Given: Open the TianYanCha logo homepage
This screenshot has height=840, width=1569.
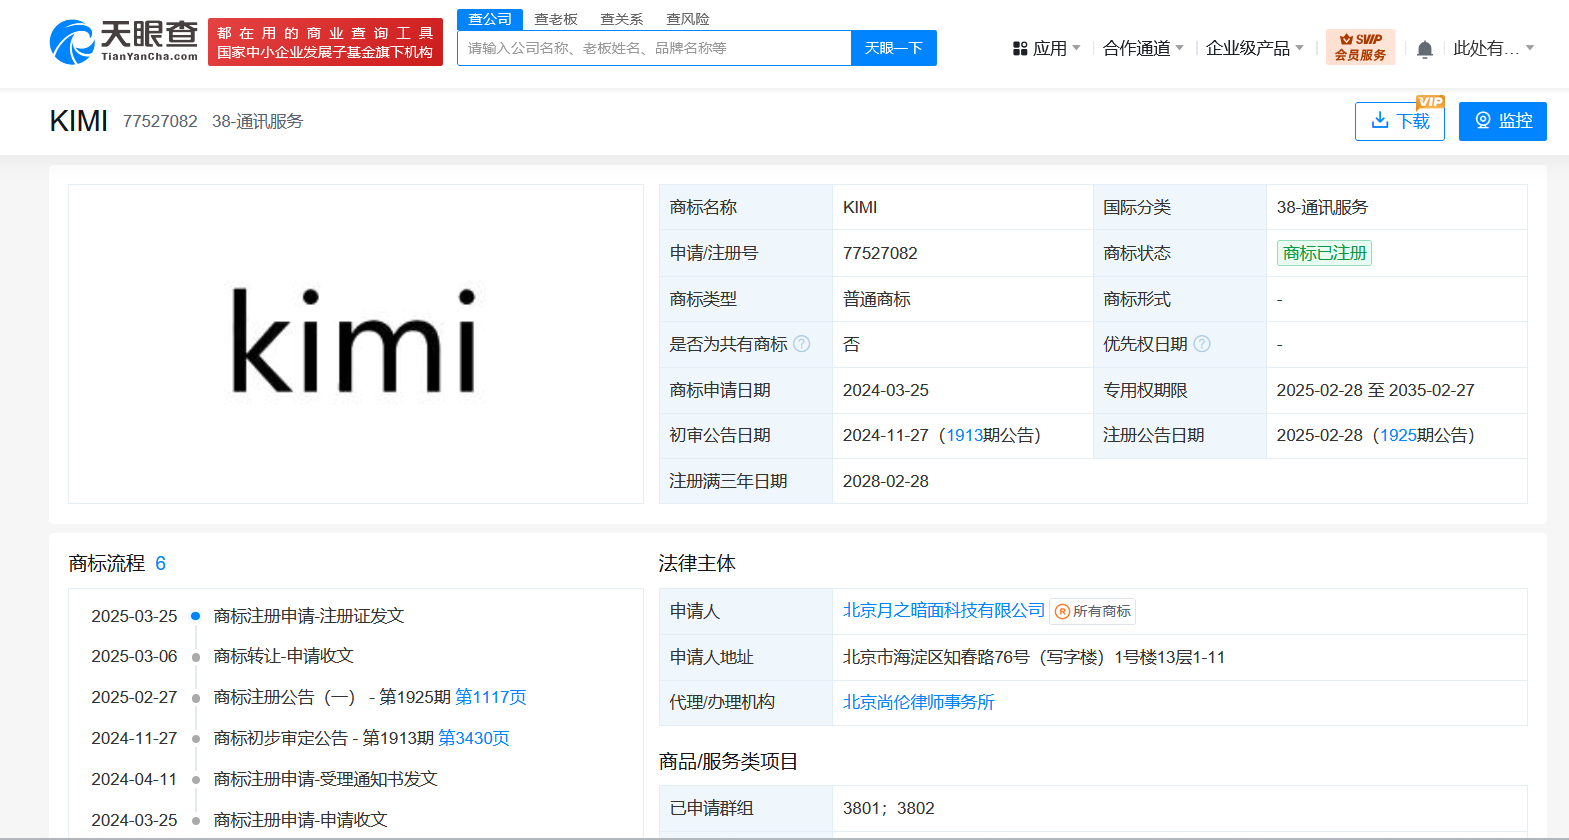Looking at the screenshot, I should click(x=124, y=42).
